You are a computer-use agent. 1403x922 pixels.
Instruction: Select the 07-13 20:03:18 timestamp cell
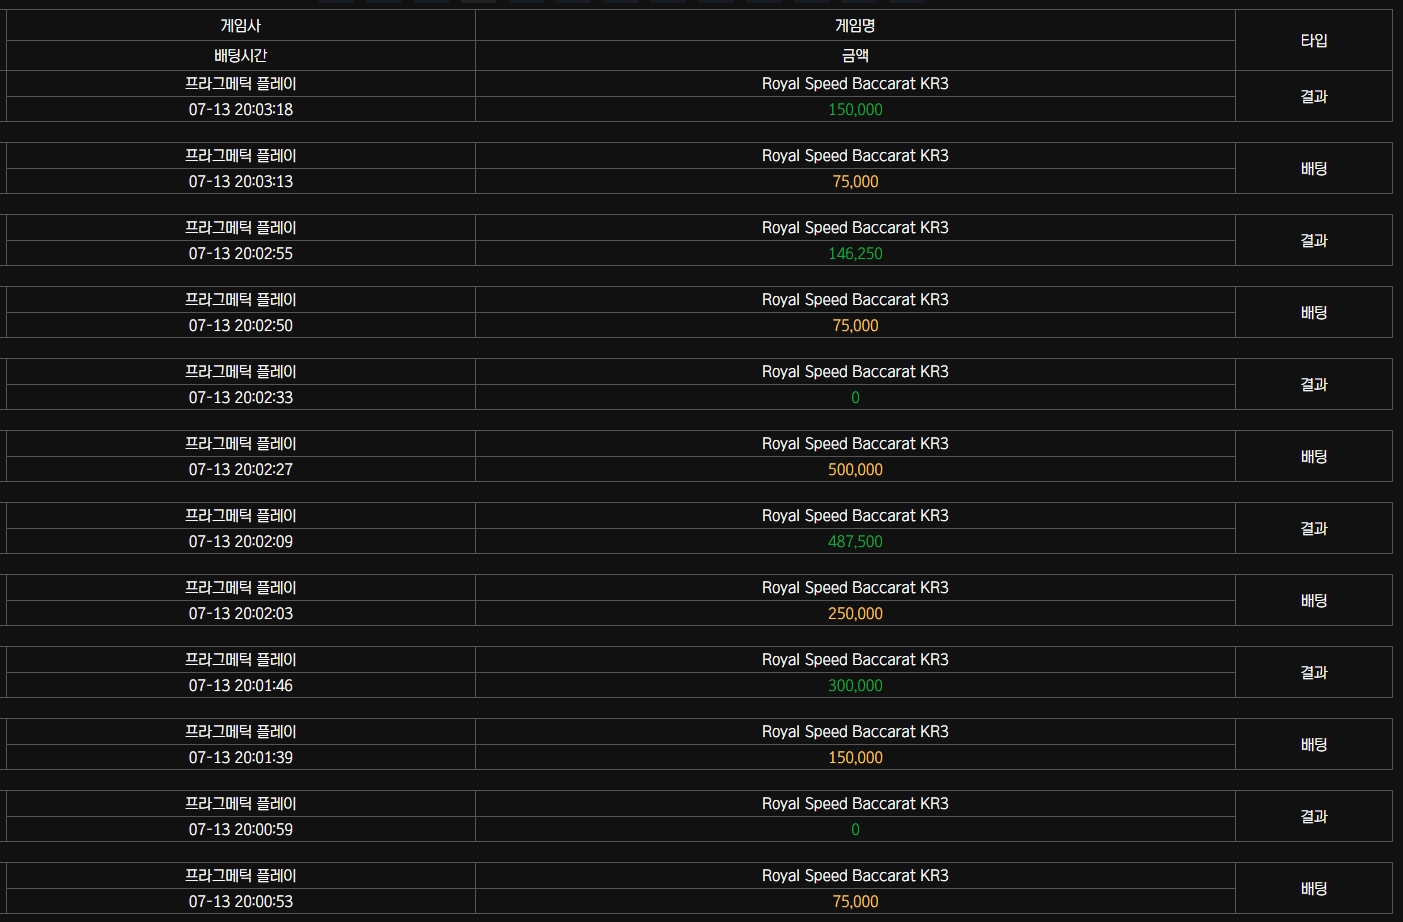tap(241, 110)
